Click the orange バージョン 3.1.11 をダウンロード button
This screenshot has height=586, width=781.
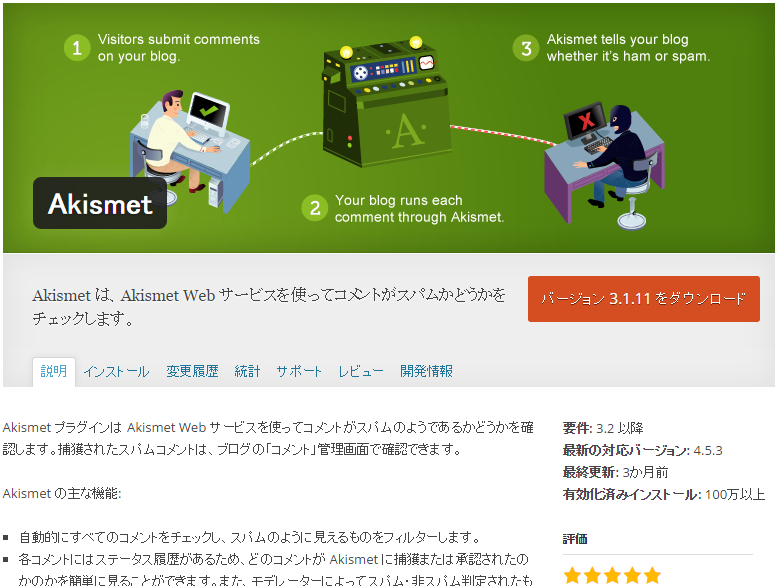click(644, 299)
